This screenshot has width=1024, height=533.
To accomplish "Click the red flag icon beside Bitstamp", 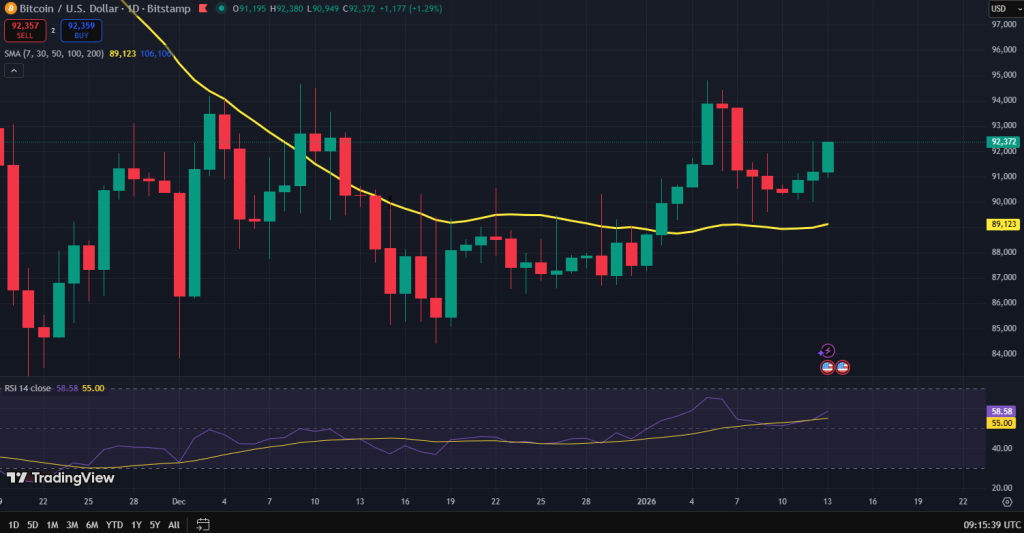I will [203, 8].
